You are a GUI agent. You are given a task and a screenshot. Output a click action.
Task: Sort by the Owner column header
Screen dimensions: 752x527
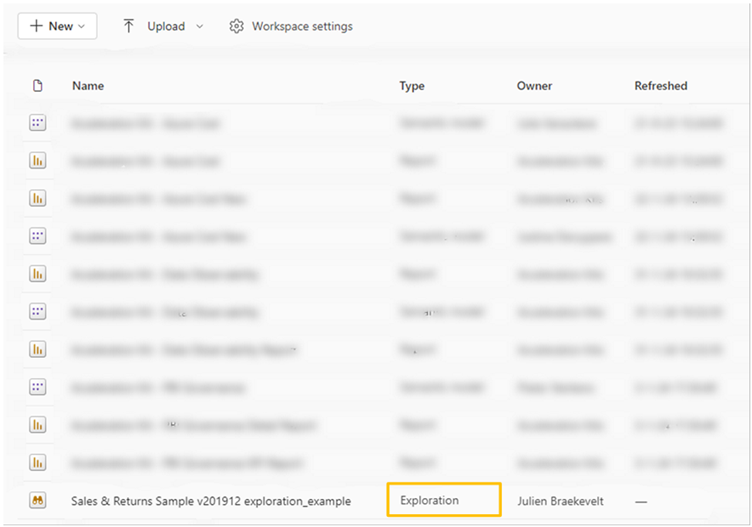click(534, 86)
